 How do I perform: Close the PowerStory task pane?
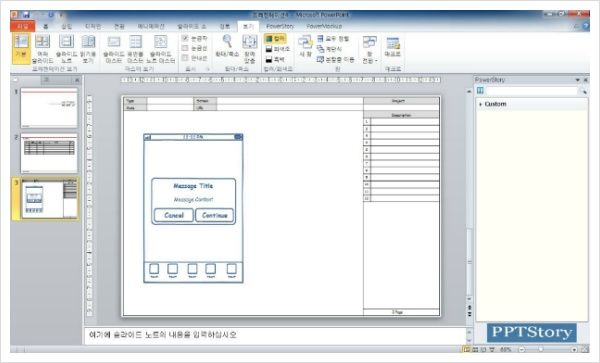(x=585, y=80)
